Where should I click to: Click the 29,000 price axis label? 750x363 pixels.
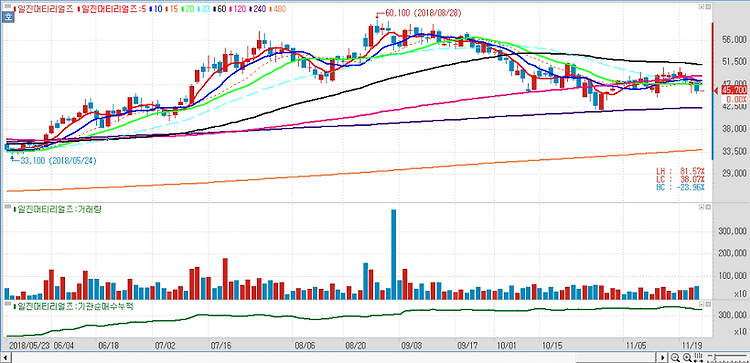(x=734, y=173)
